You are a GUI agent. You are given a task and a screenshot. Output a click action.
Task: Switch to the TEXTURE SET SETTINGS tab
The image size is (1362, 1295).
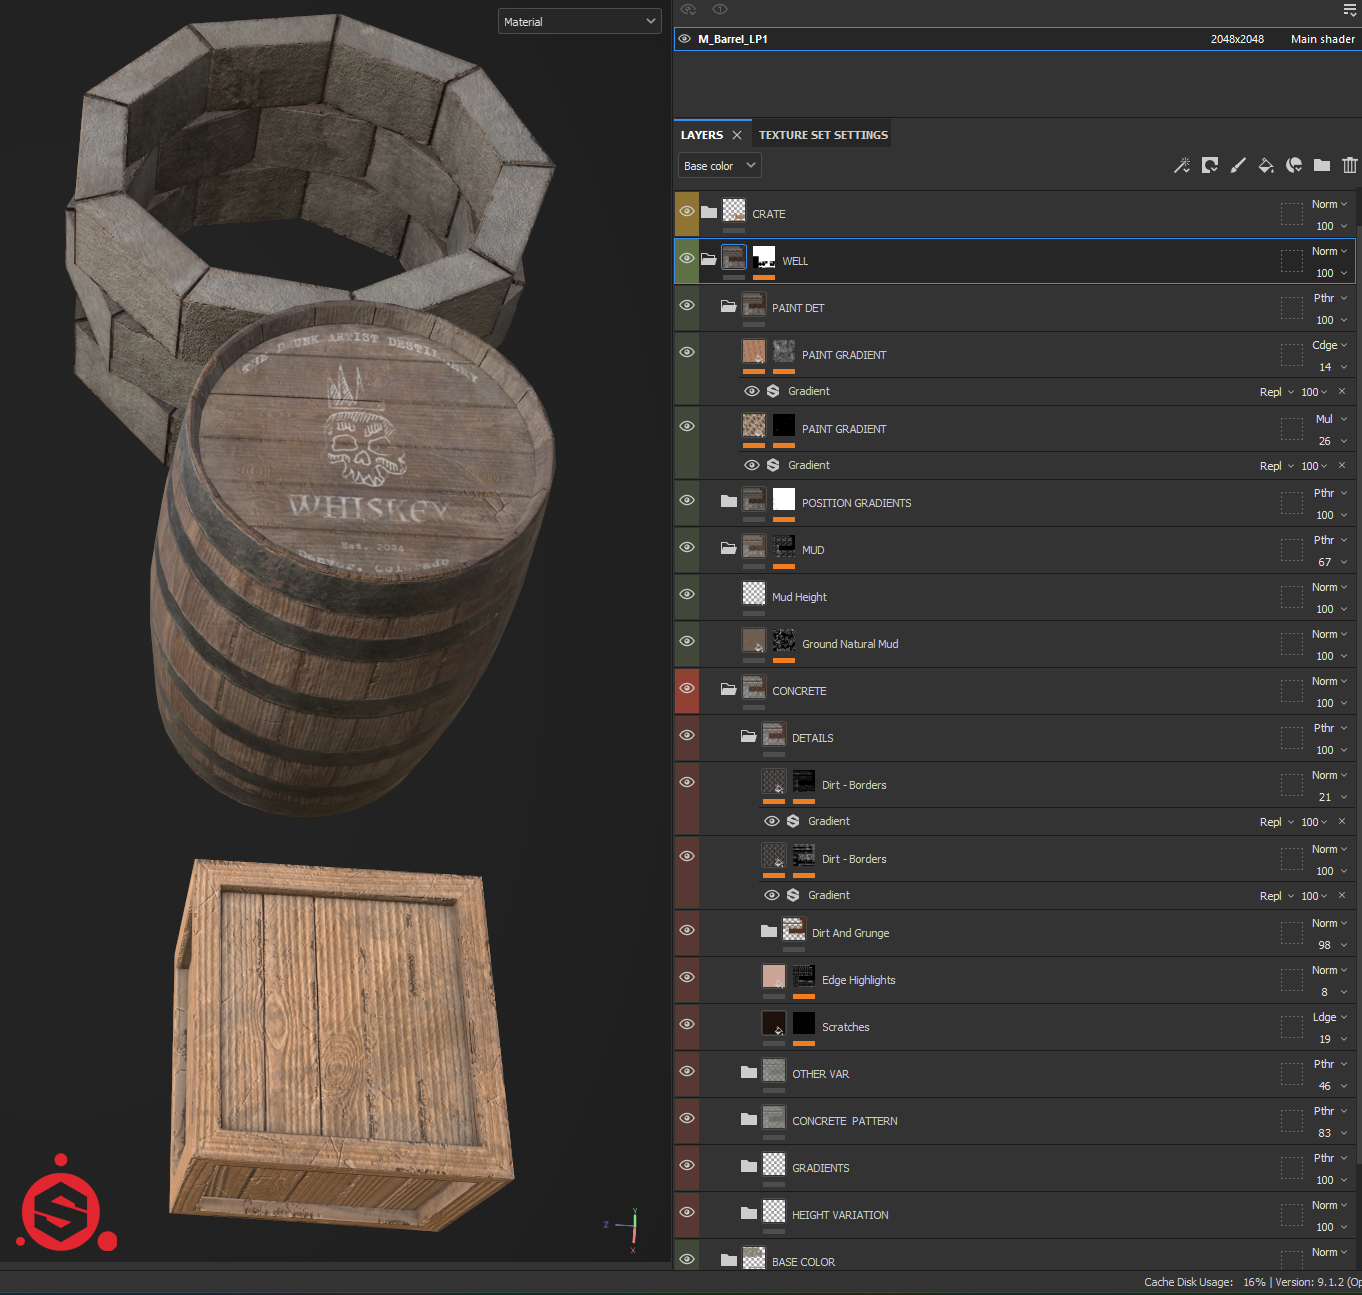pyautogui.click(x=823, y=135)
